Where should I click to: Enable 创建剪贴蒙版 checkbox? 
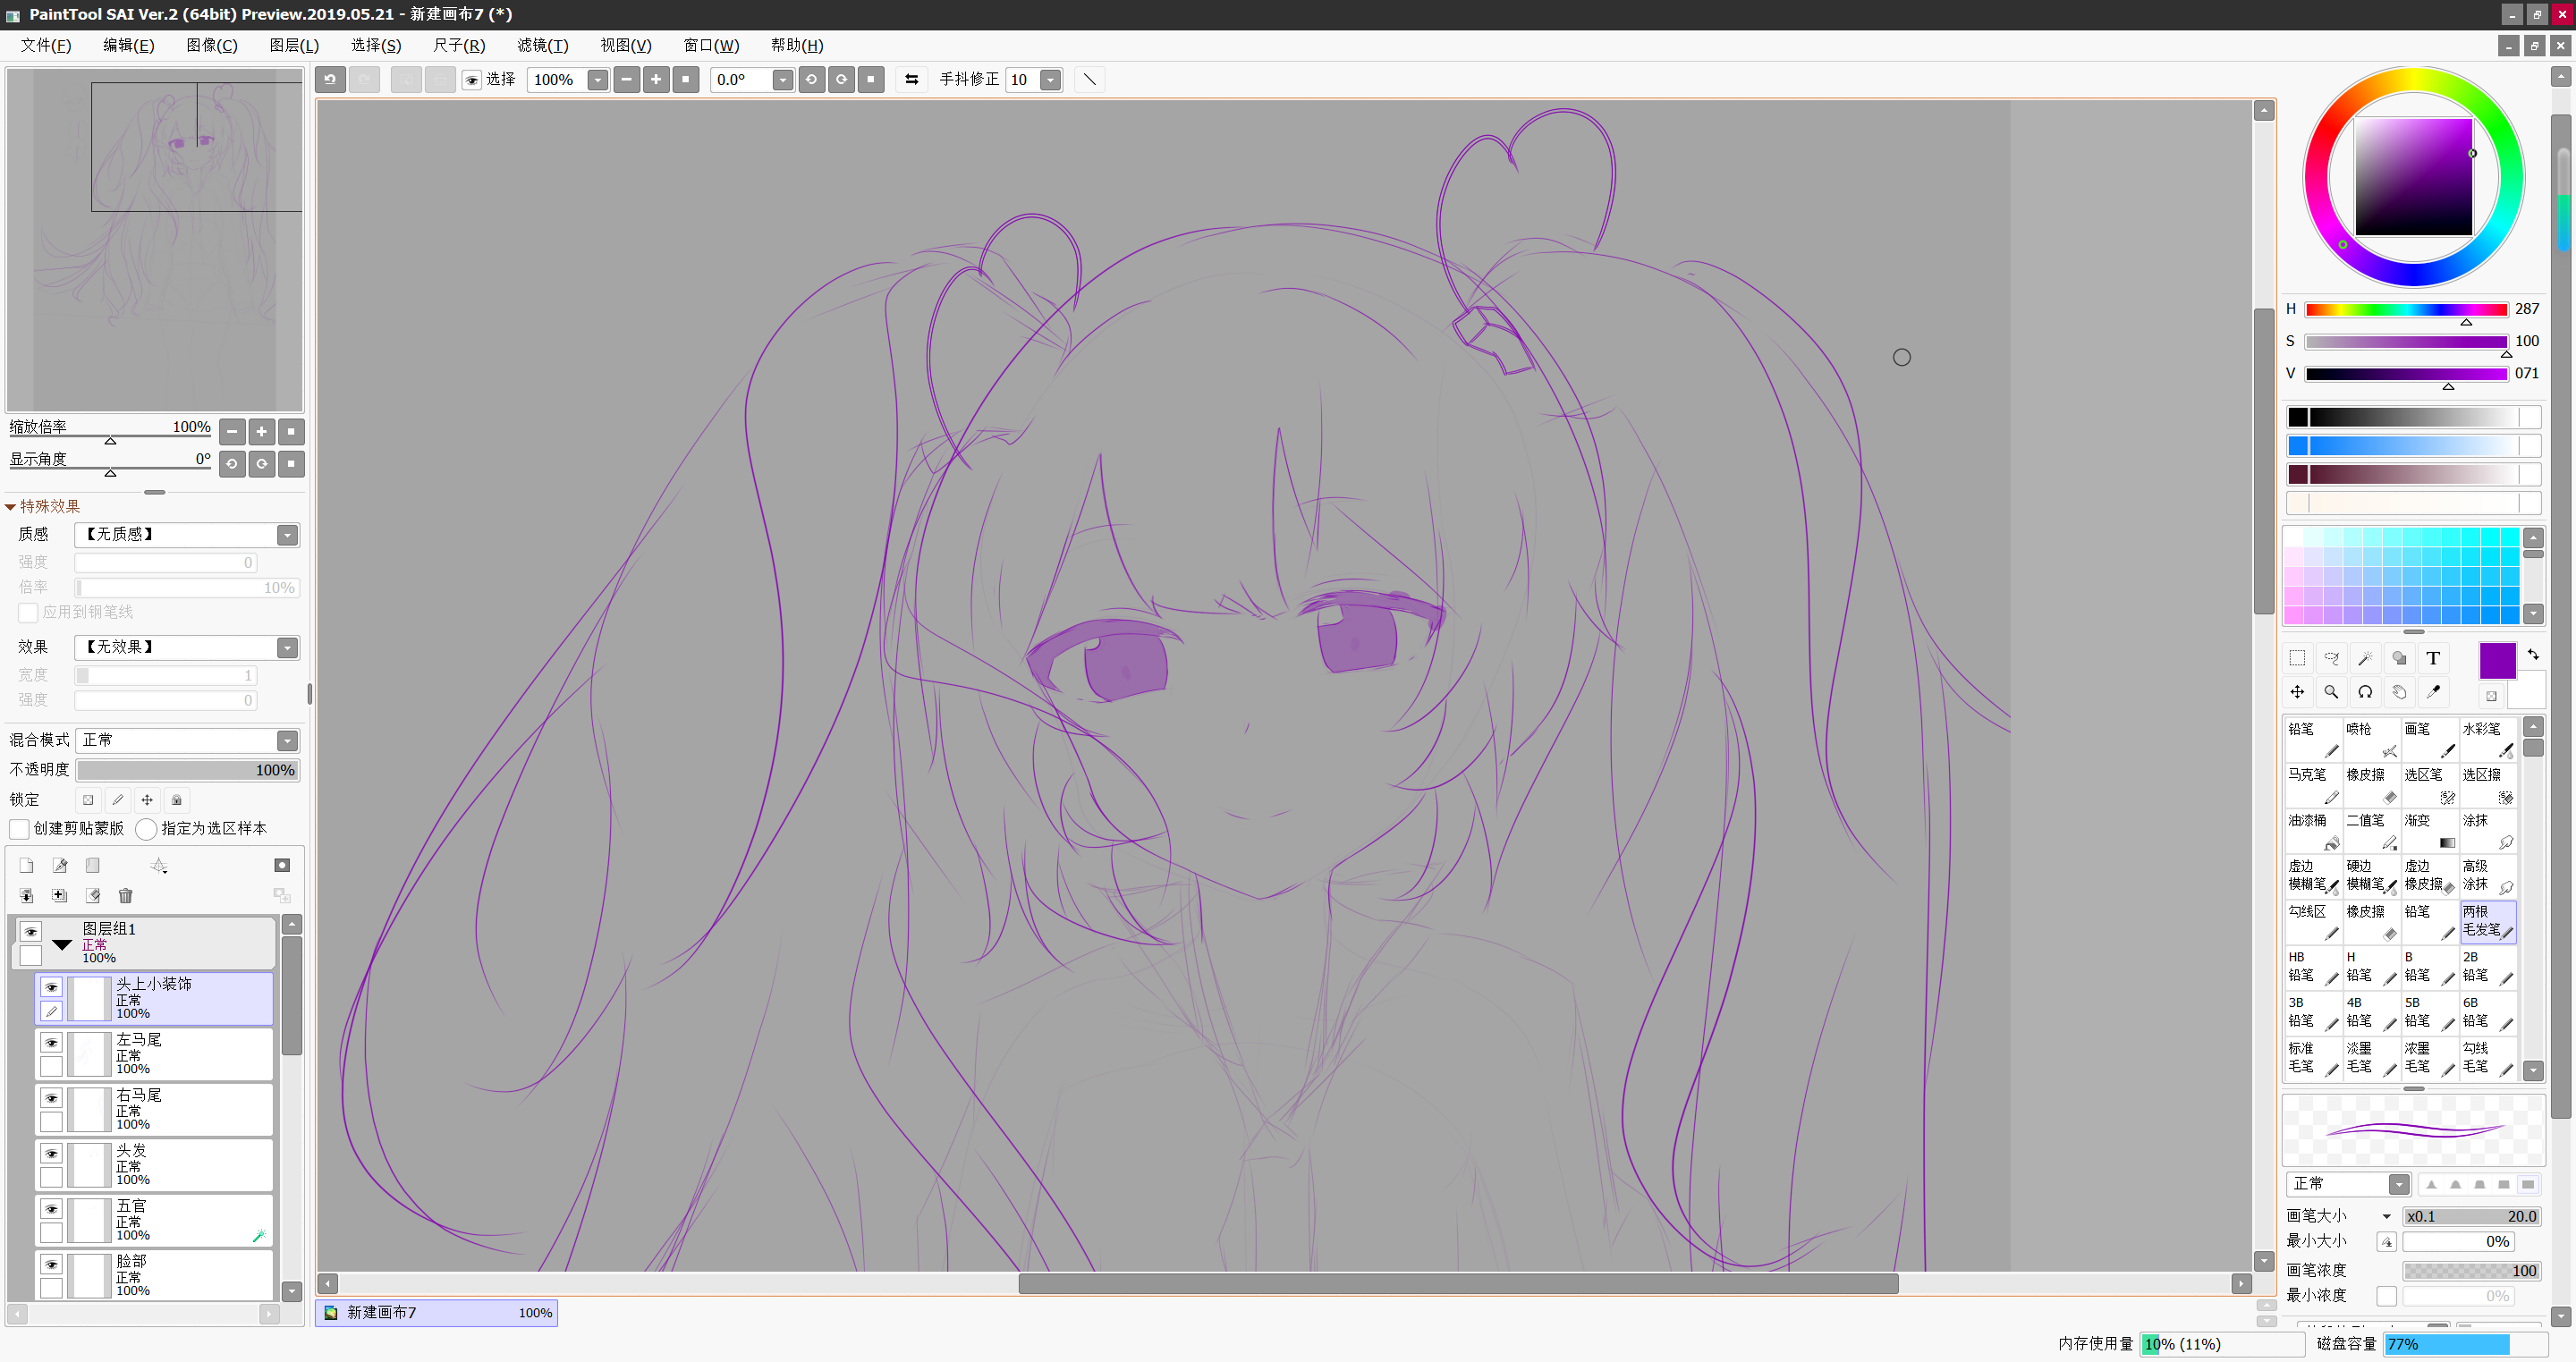point(19,829)
